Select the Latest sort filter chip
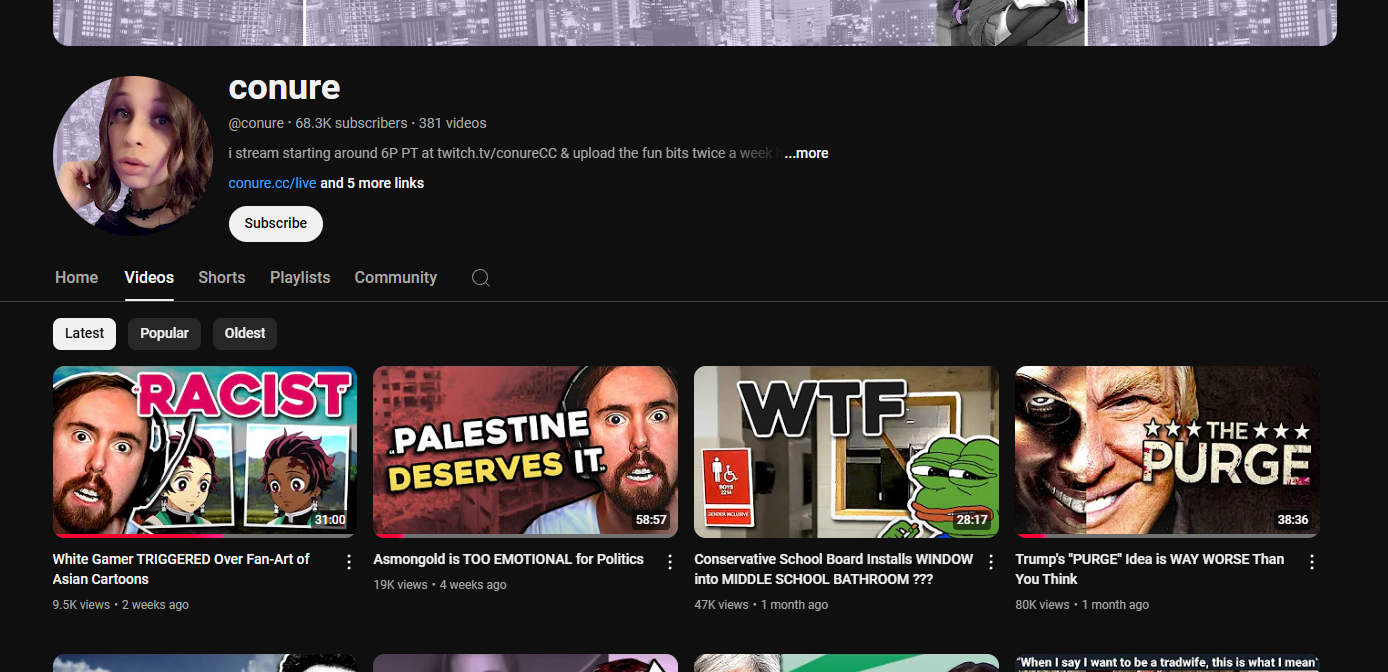This screenshot has width=1388, height=672. (x=84, y=333)
